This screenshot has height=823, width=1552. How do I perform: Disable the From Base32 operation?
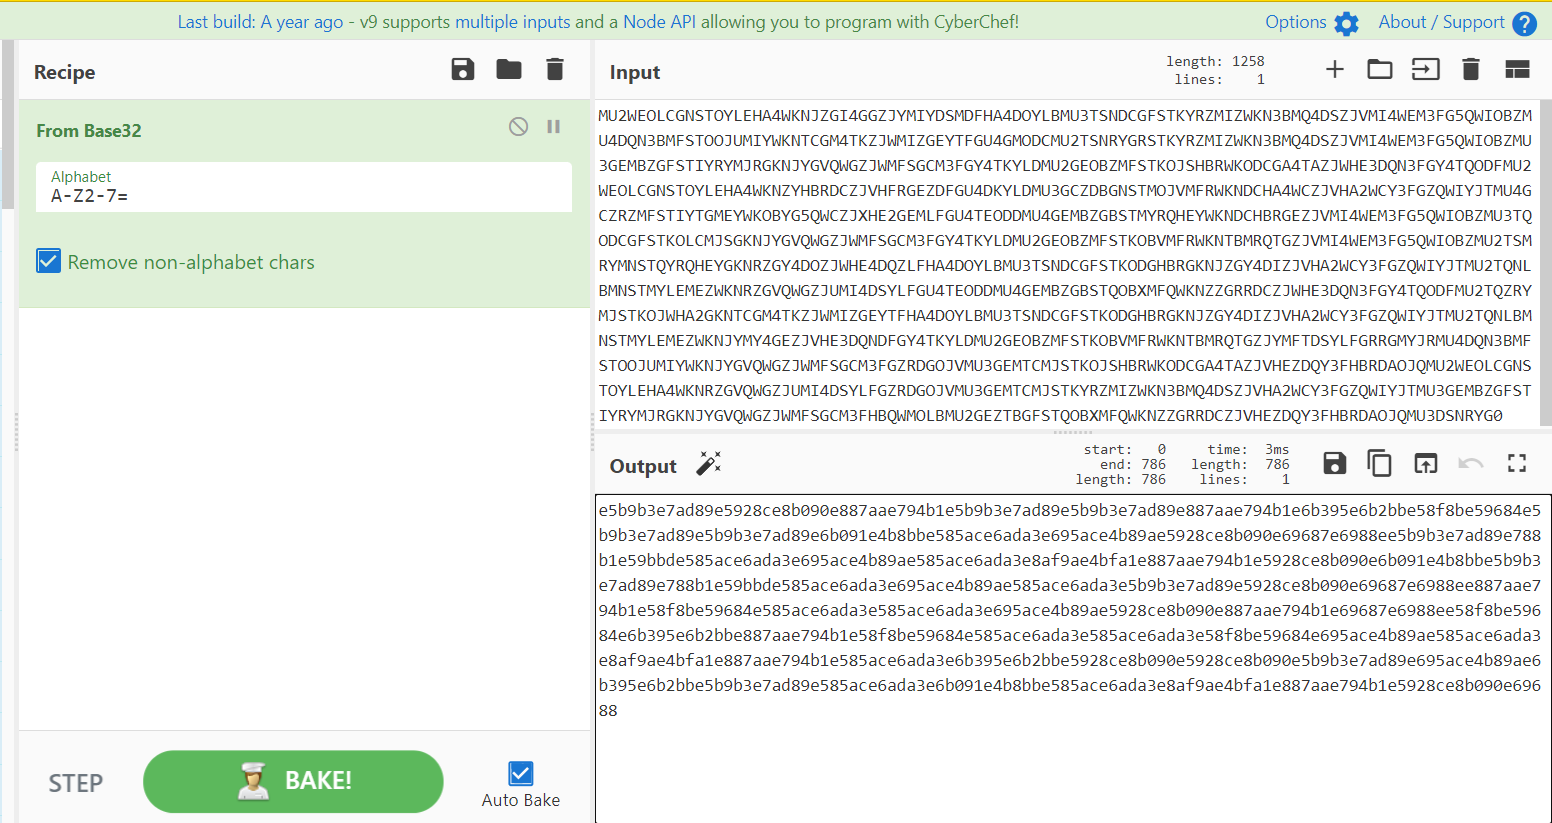(518, 126)
